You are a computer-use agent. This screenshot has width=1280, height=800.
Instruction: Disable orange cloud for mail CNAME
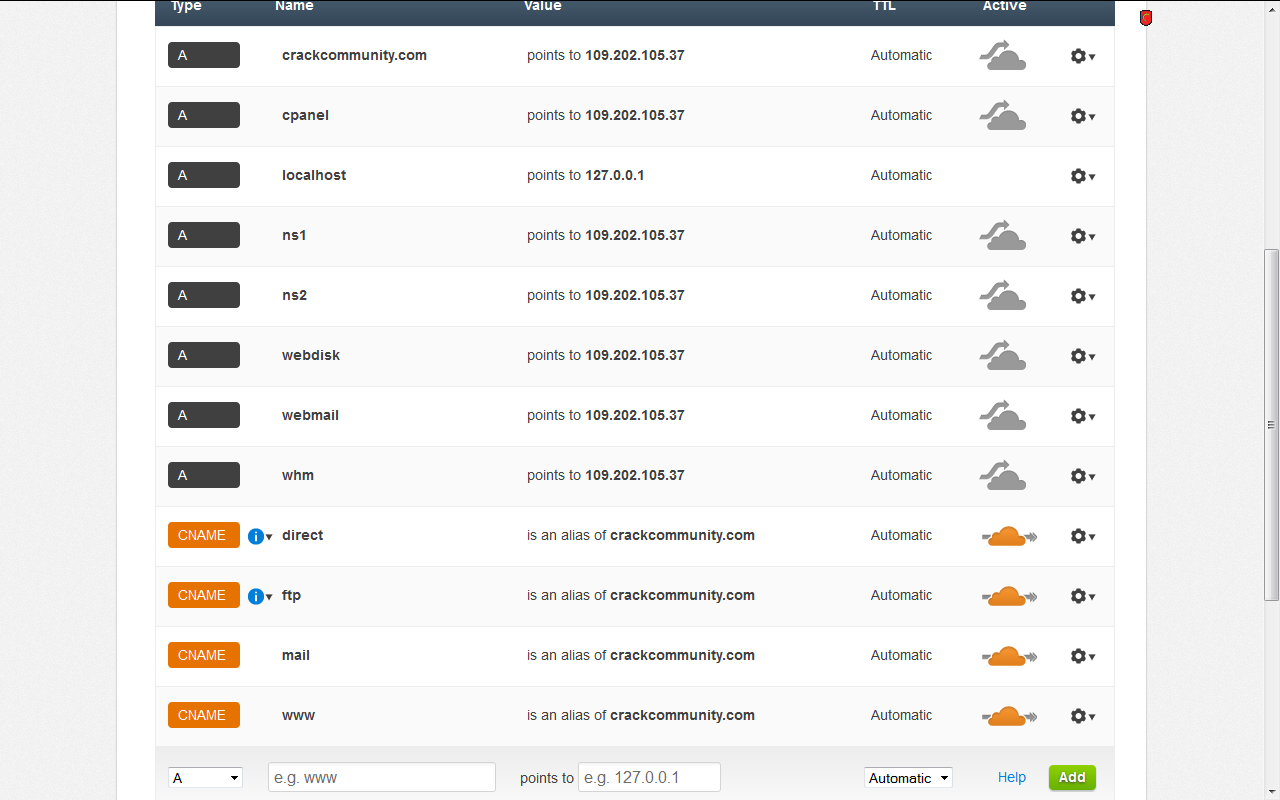[x=1009, y=657]
